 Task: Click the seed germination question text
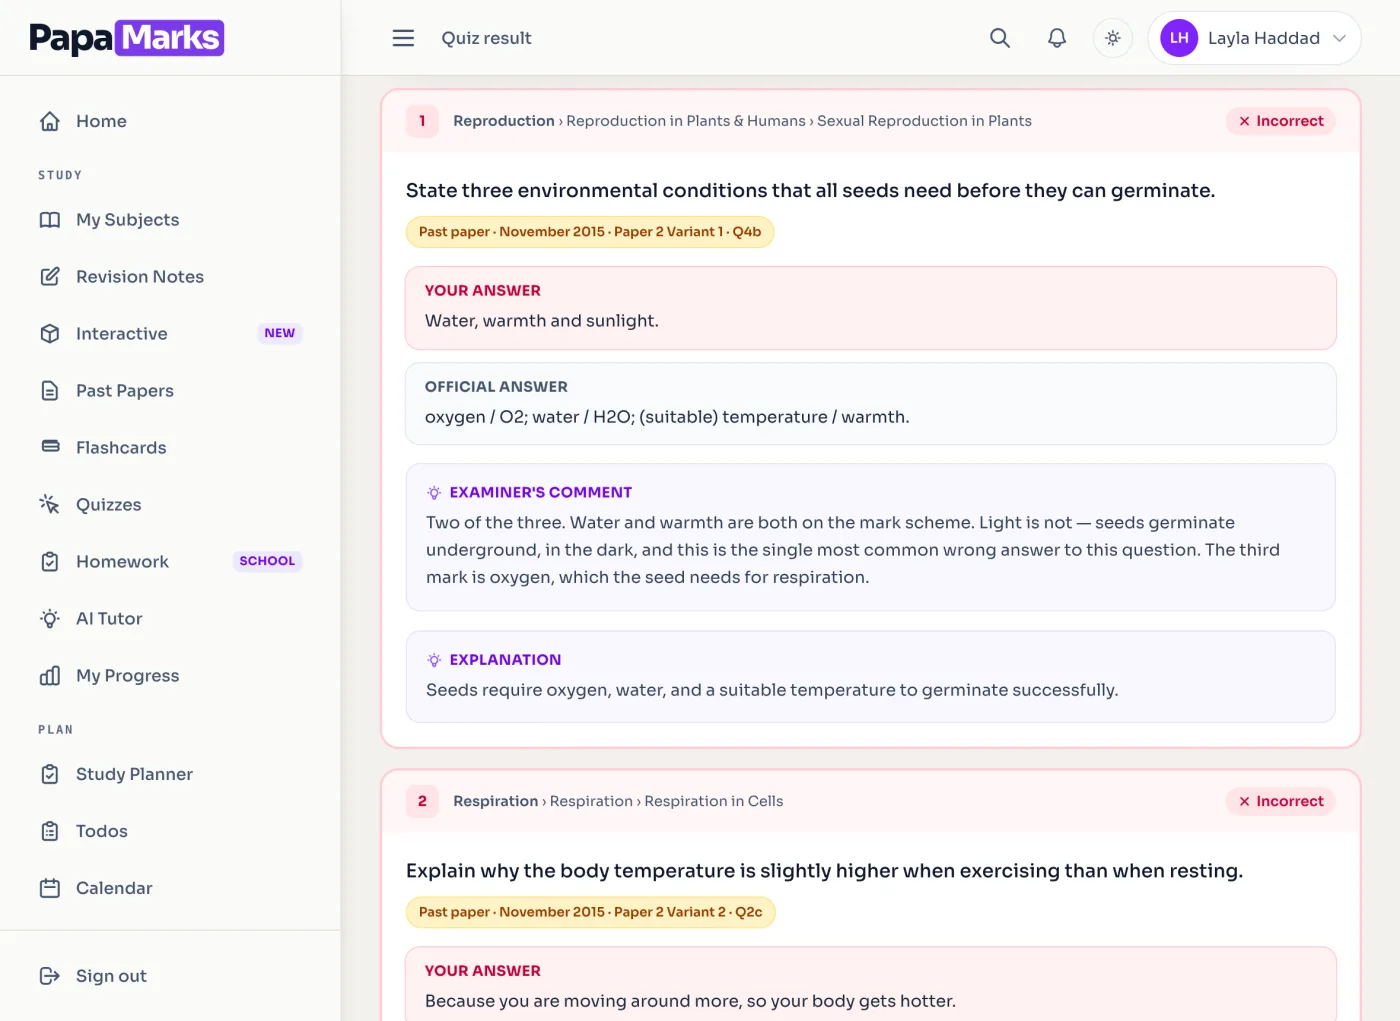pyautogui.click(x=811, y=191)
